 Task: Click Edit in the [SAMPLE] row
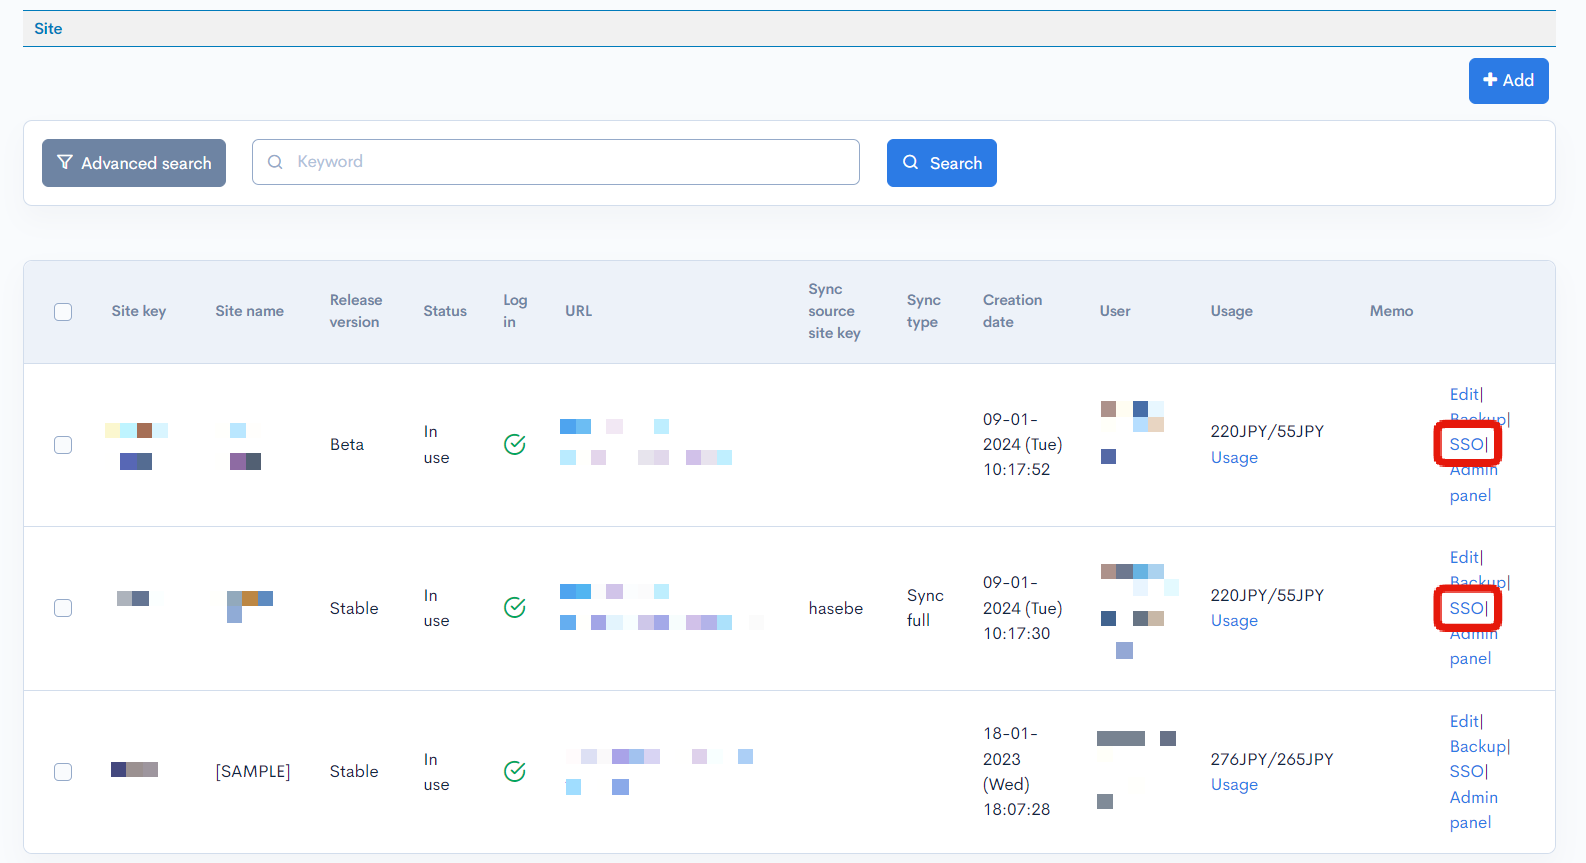pos(1464,721)
